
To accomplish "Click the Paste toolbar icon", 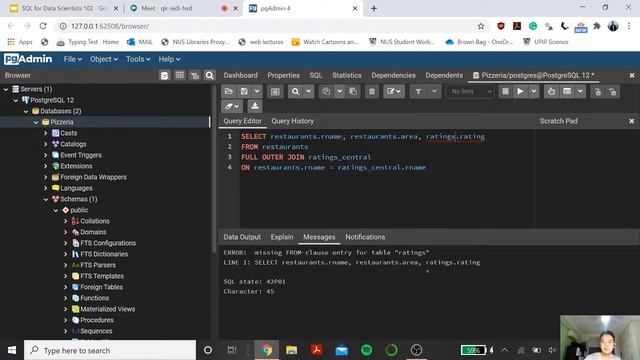I will (353, 91).
